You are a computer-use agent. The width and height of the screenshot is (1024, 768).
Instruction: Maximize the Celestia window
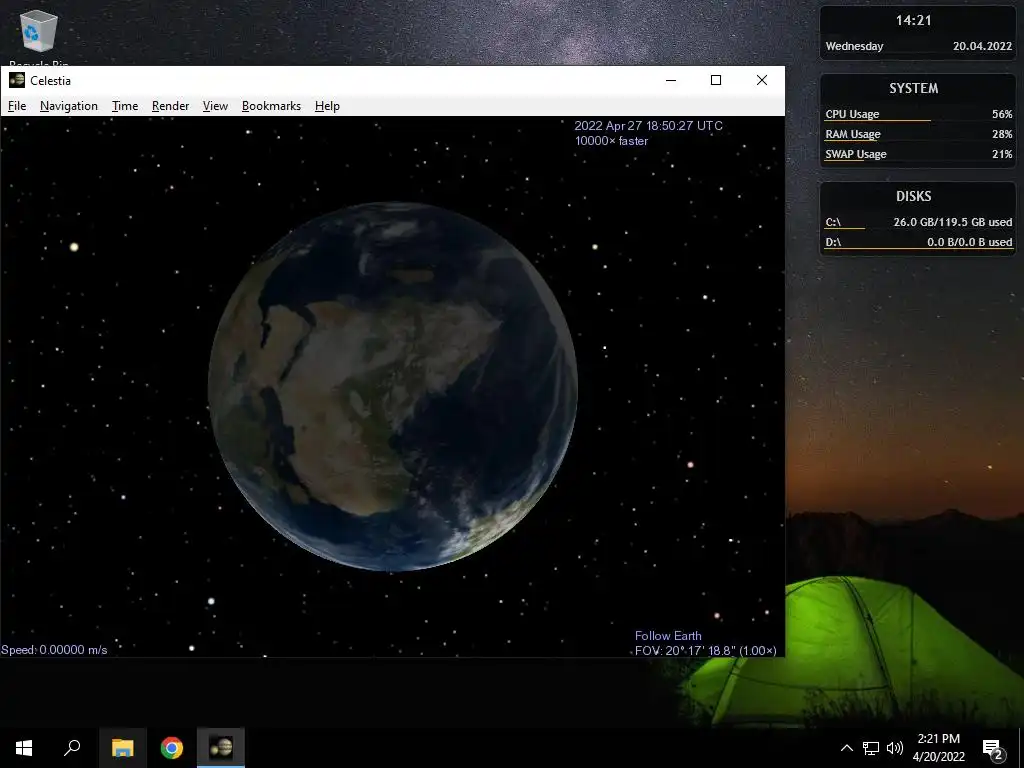tap(716, 80)
